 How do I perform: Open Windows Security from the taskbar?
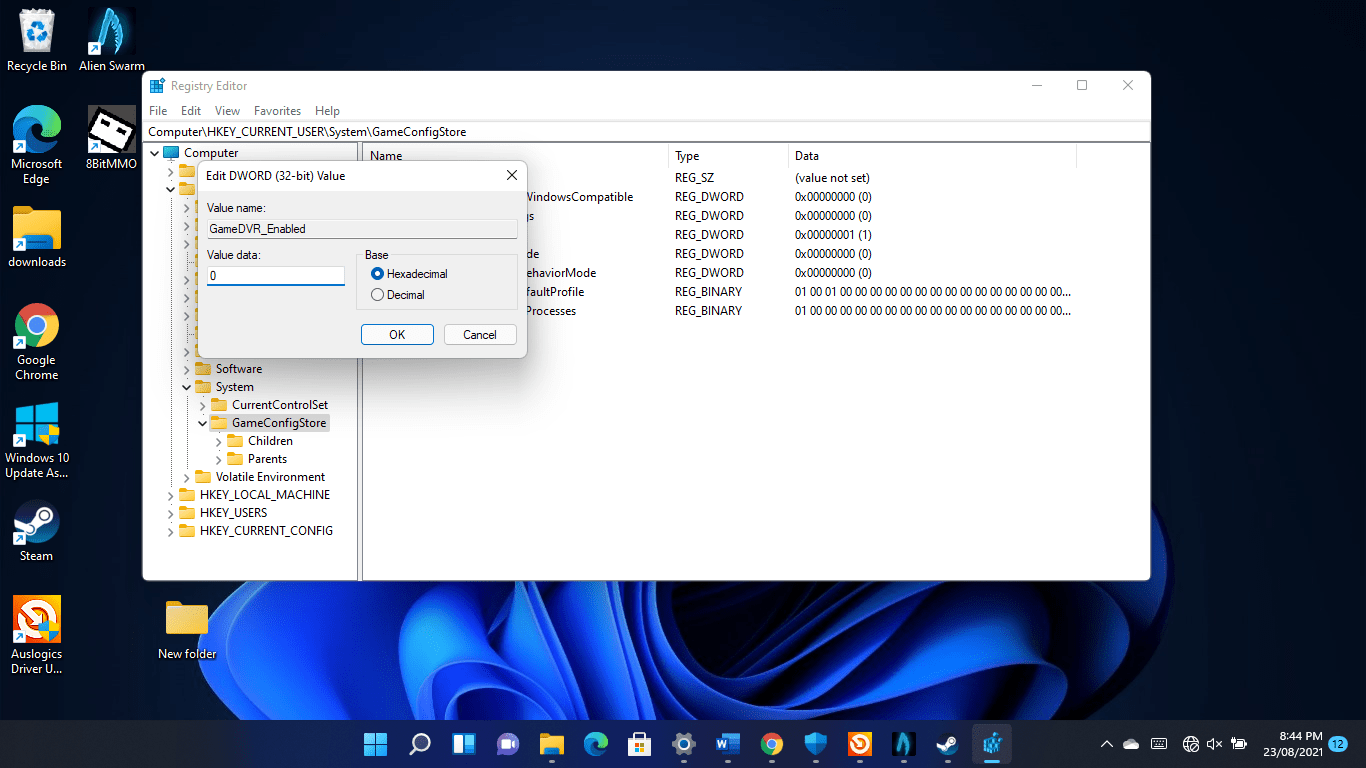(x=815, y=744)
